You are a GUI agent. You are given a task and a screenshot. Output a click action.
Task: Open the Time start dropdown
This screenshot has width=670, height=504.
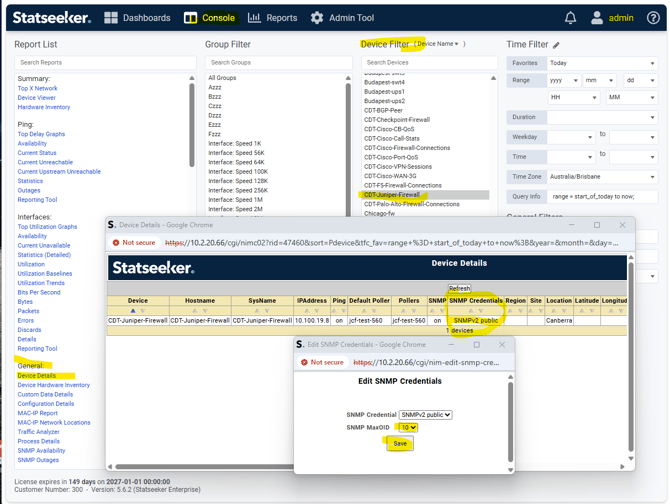pos(571,157)
